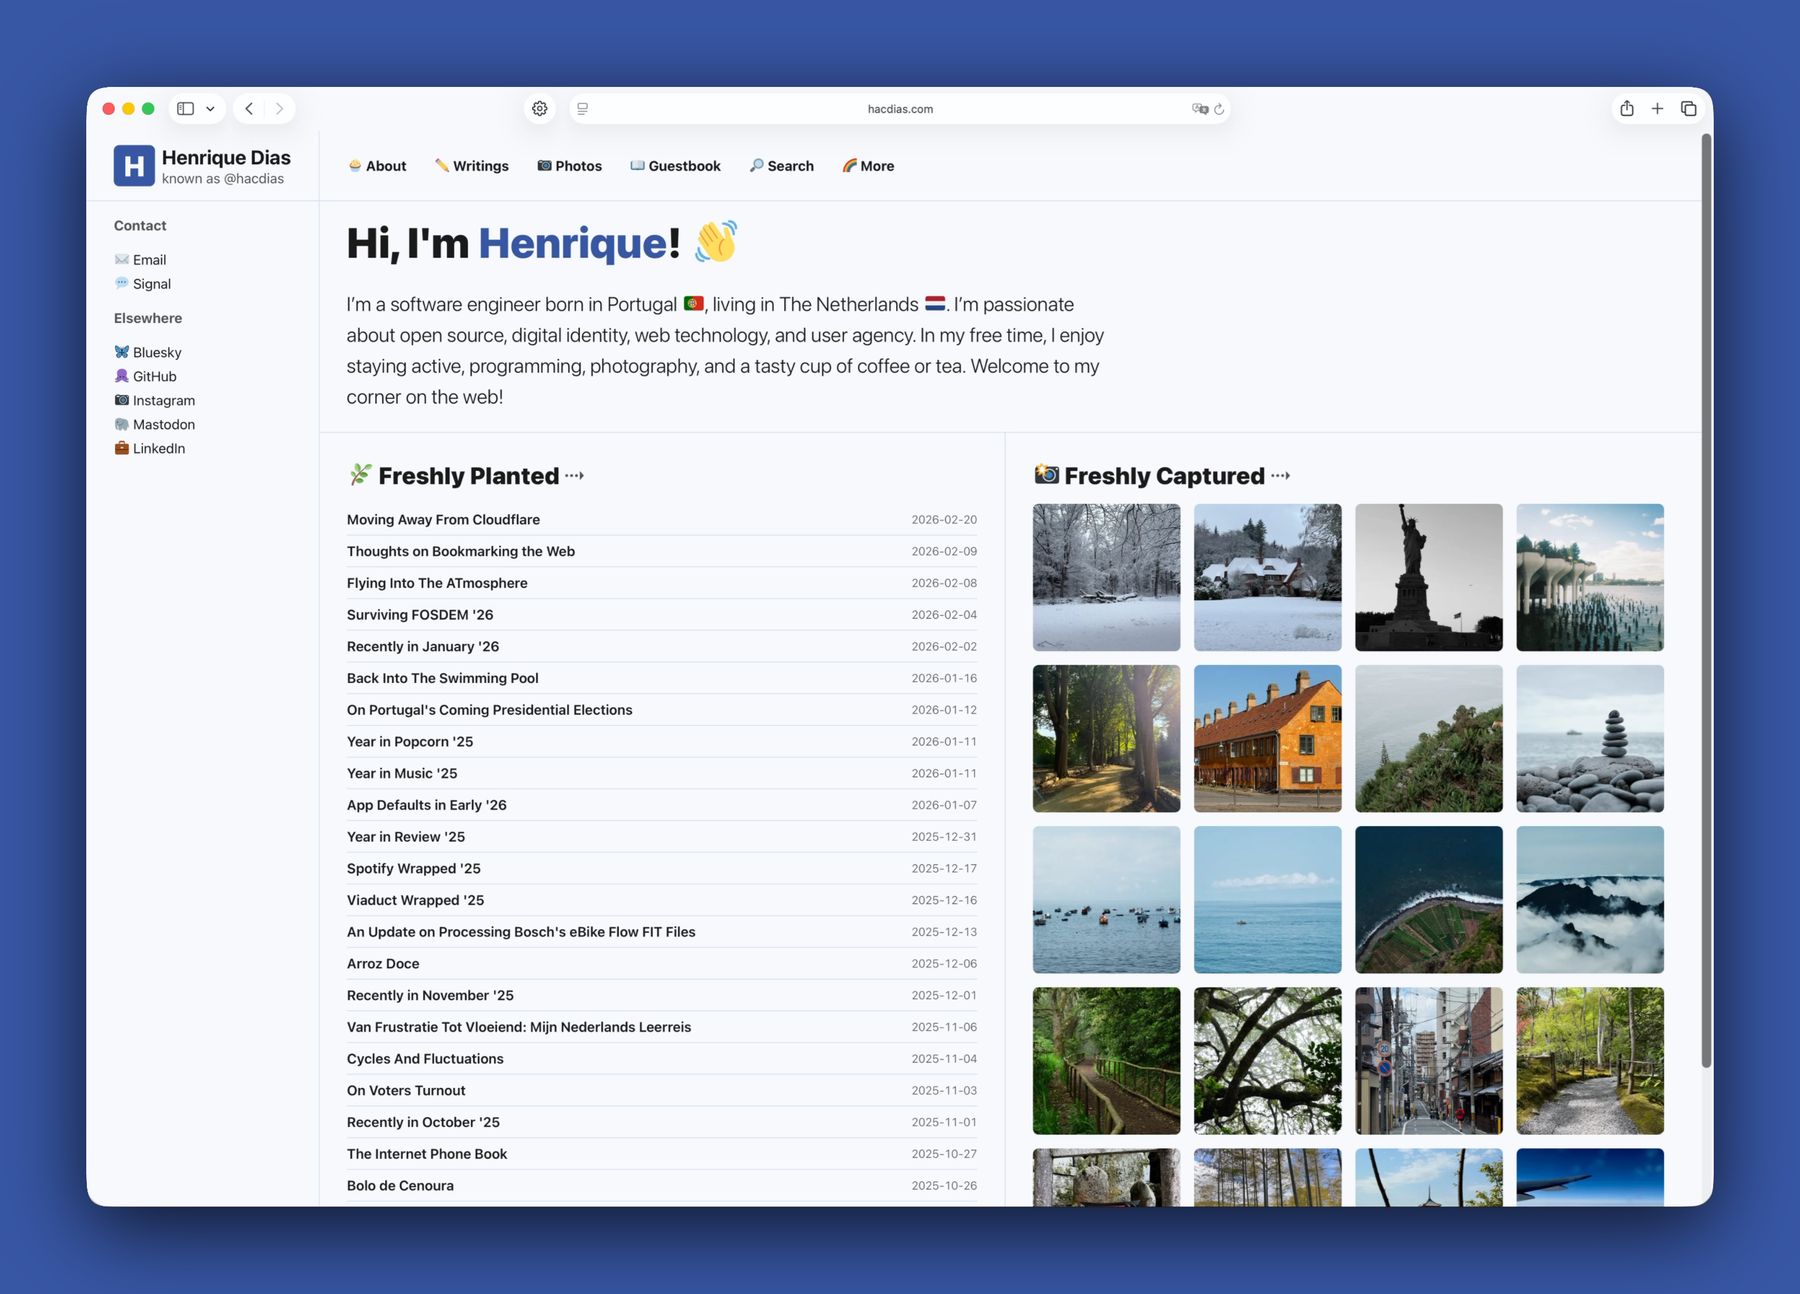Expand Freshly Captured arrow for more photos

click(x=1280, y=476)
